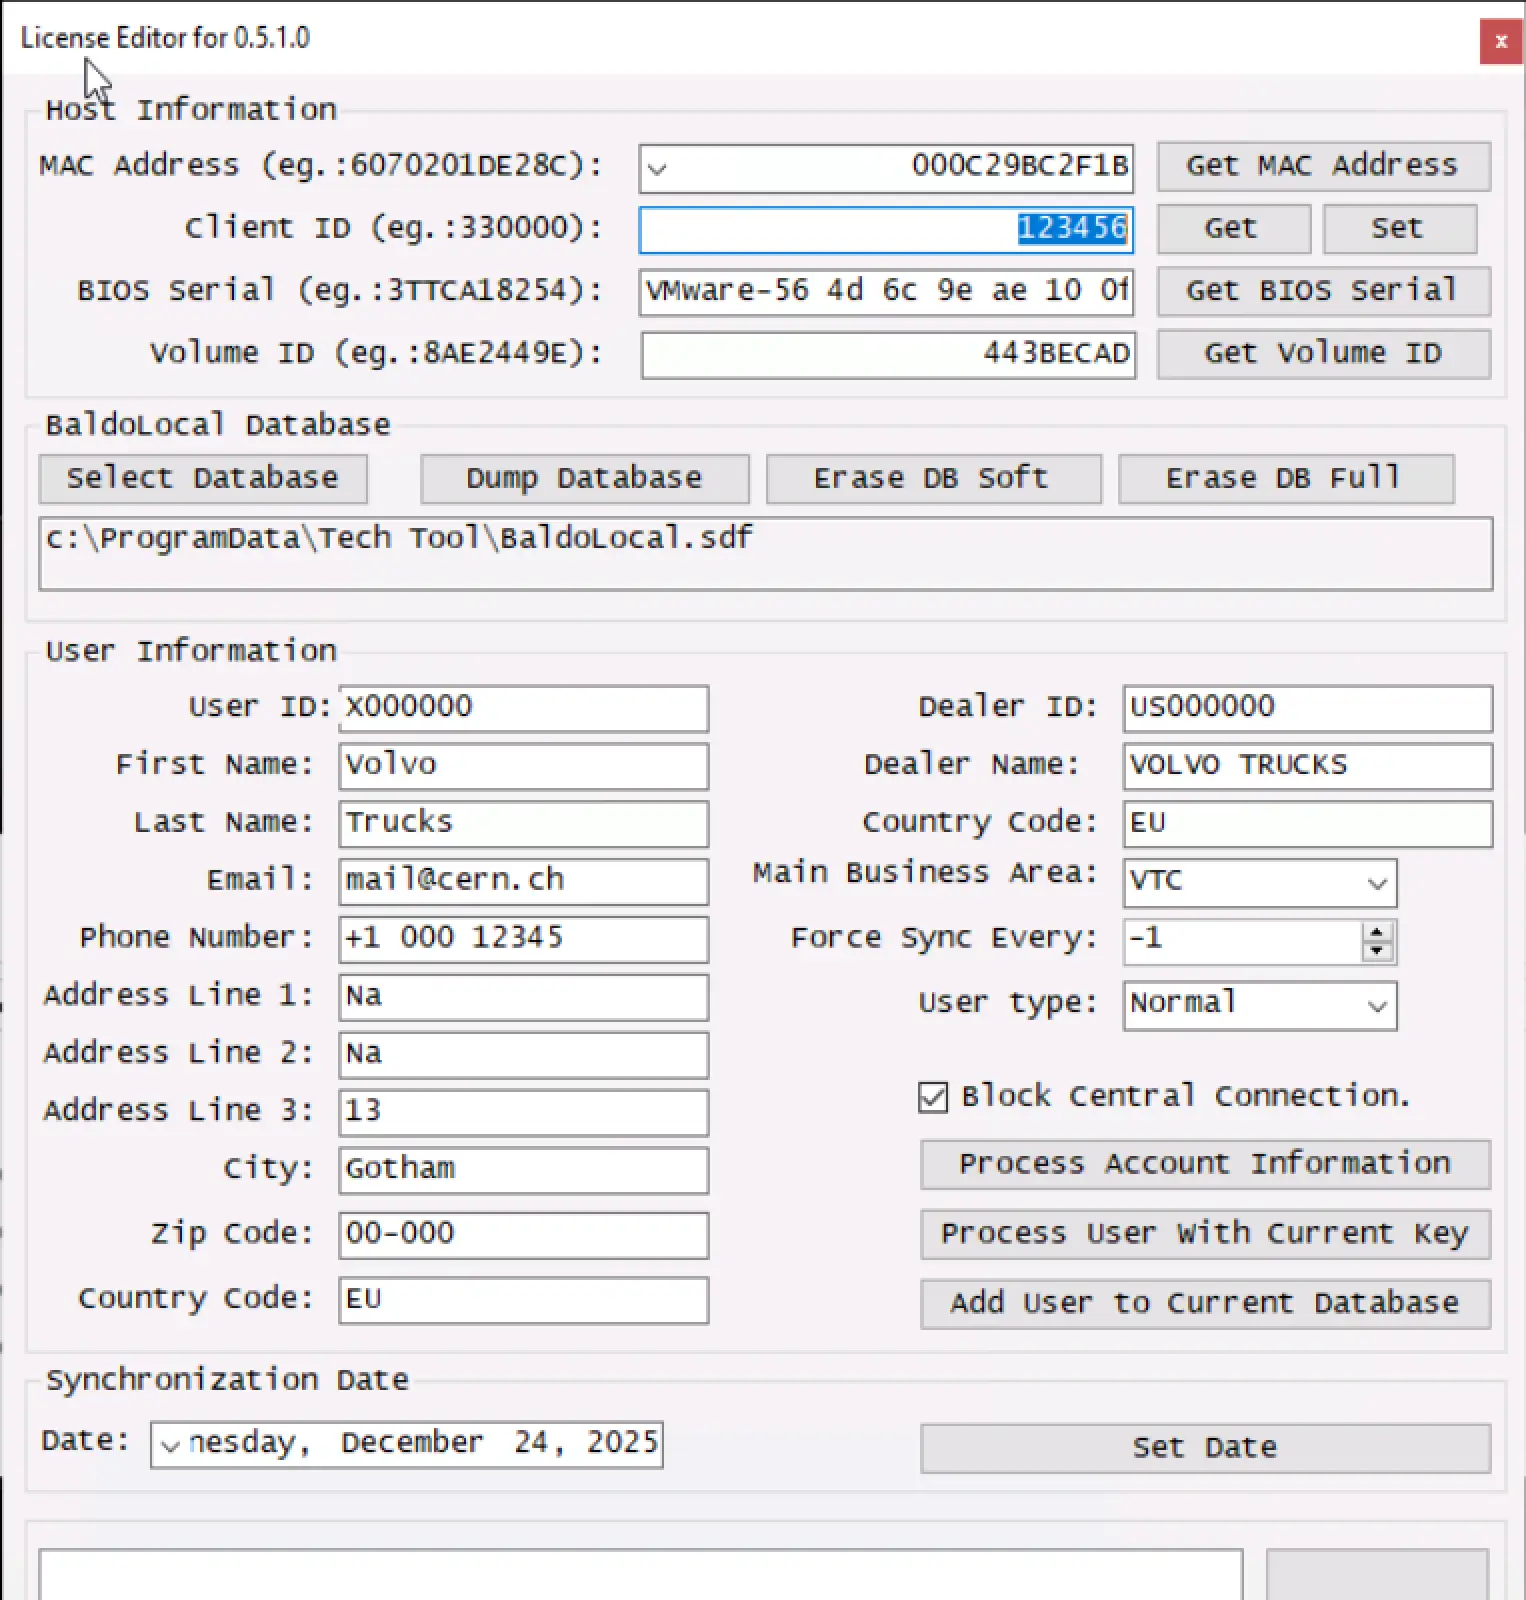Focus the Dealer Name text field
The width and height of the screenshot is (1526, 1600).
click(1306, 766)
